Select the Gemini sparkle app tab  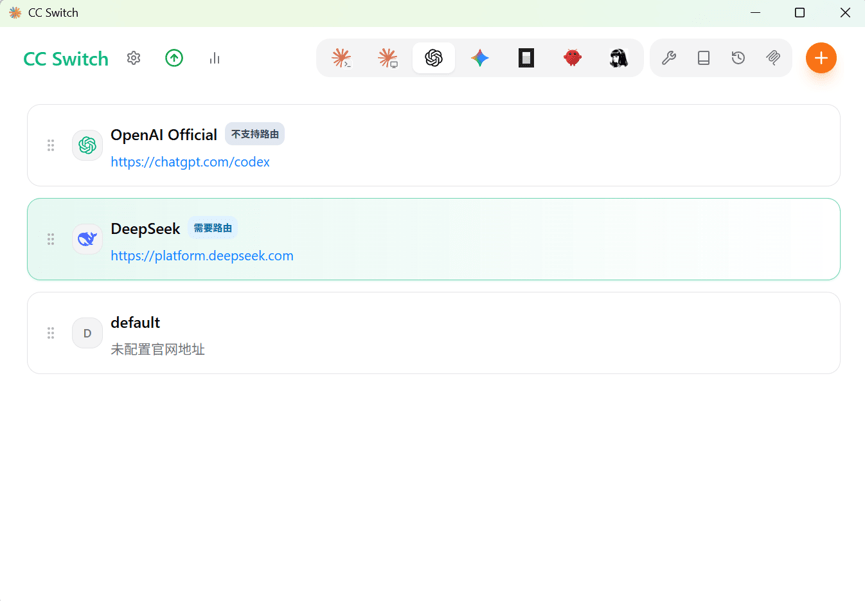pyautogui.click(x=480, y=58)
